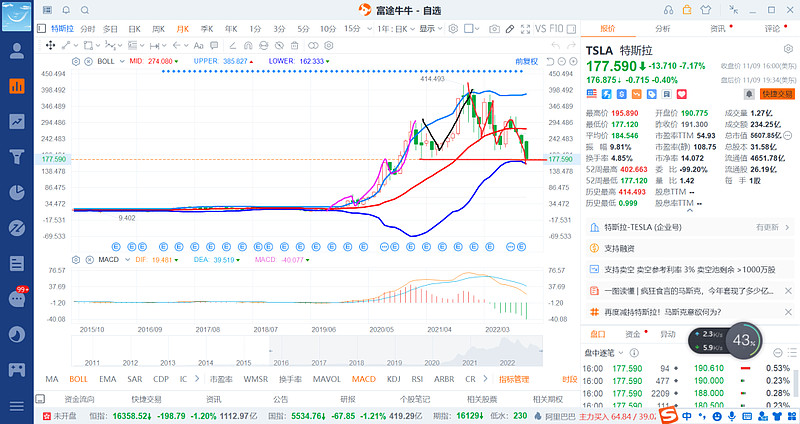Open the orange market quotes sidebar icon
This screenshot has width=800, height=424.
point(17,86)
